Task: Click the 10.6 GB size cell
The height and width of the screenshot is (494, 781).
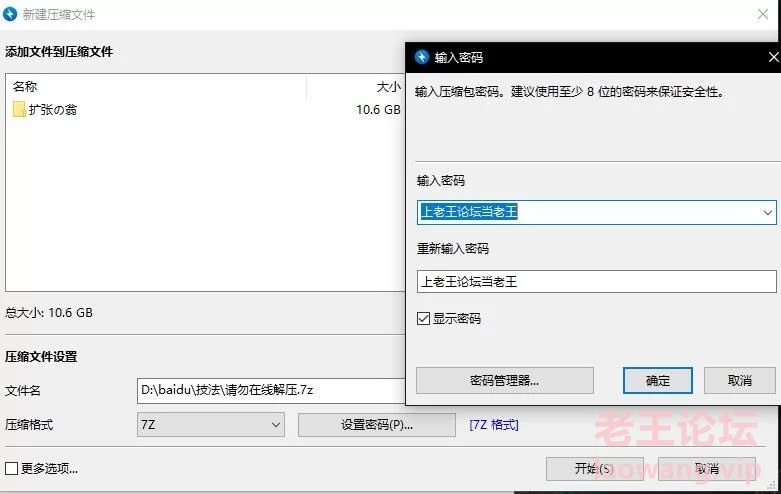Action: 378,110
